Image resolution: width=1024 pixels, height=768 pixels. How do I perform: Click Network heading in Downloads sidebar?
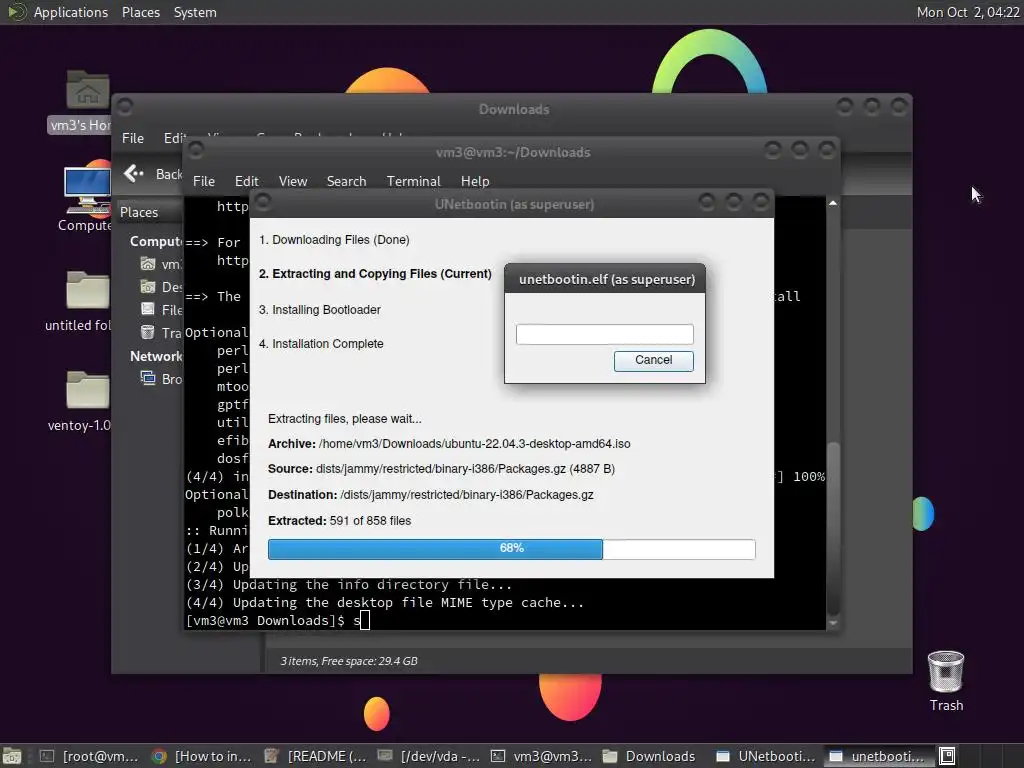tap(156, 357)
